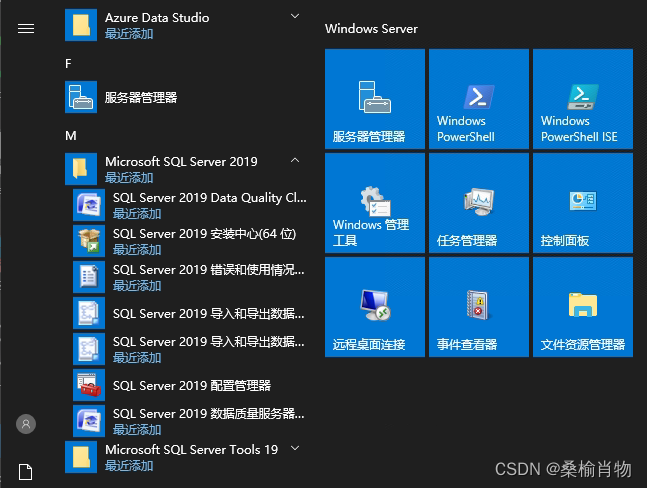The image size is (647, 488).
Task: Click the 'Microsoft SQL Server 2019' folder name
Action: point(181,162)
